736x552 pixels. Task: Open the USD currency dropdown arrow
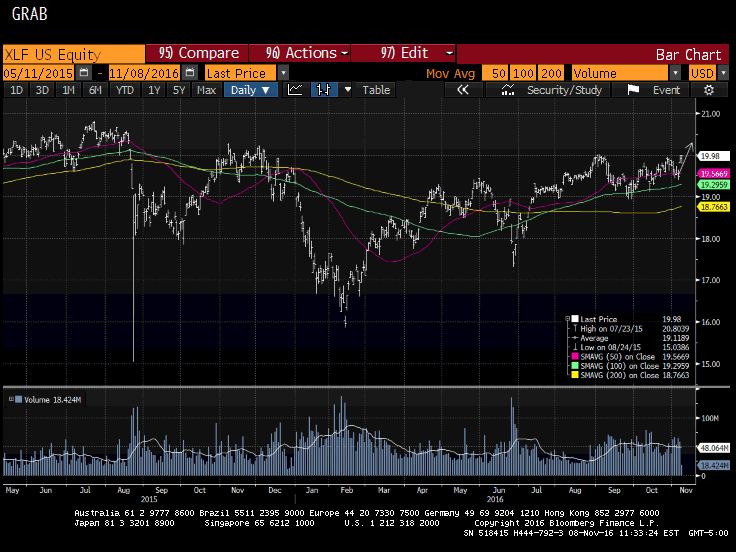click(x=723, y=73)
